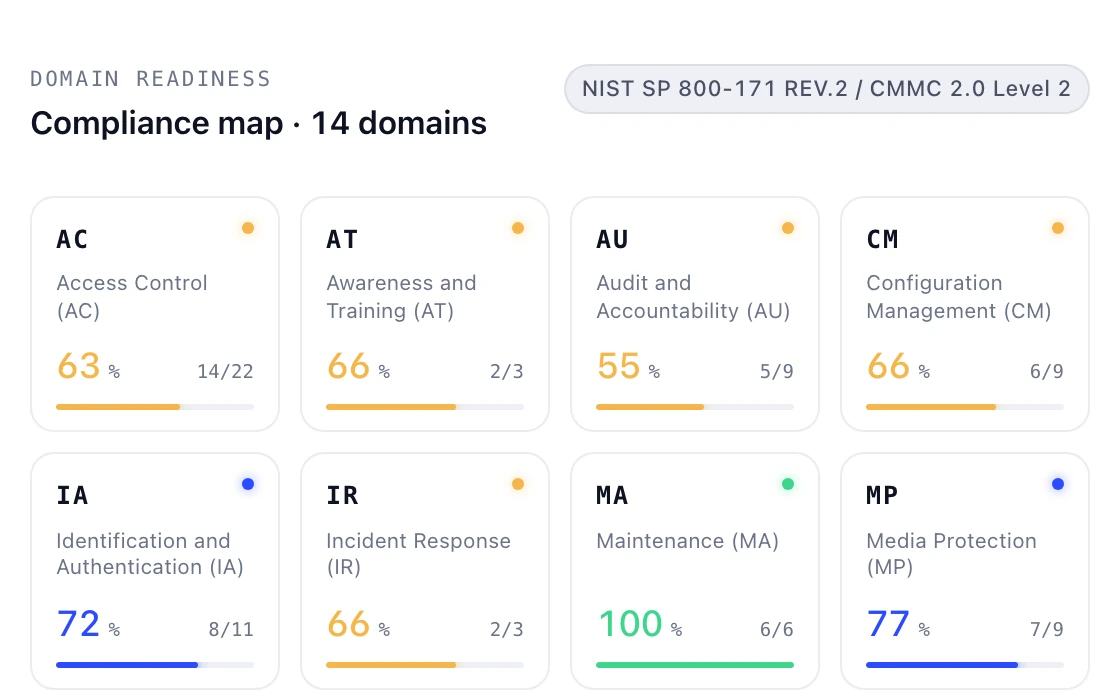This screenshot has height=700, width=1120.
Task: Click the orange status dot on AC card
Action: pyautogui.click(x=248, y=228)
